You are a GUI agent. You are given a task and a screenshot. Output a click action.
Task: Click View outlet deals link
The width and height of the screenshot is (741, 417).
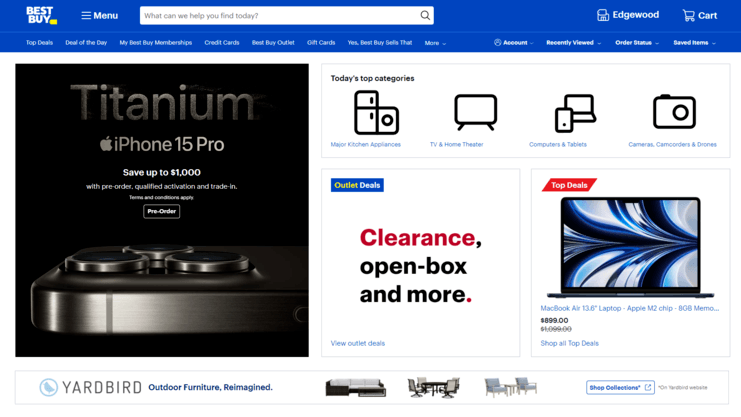coord(358,343)
